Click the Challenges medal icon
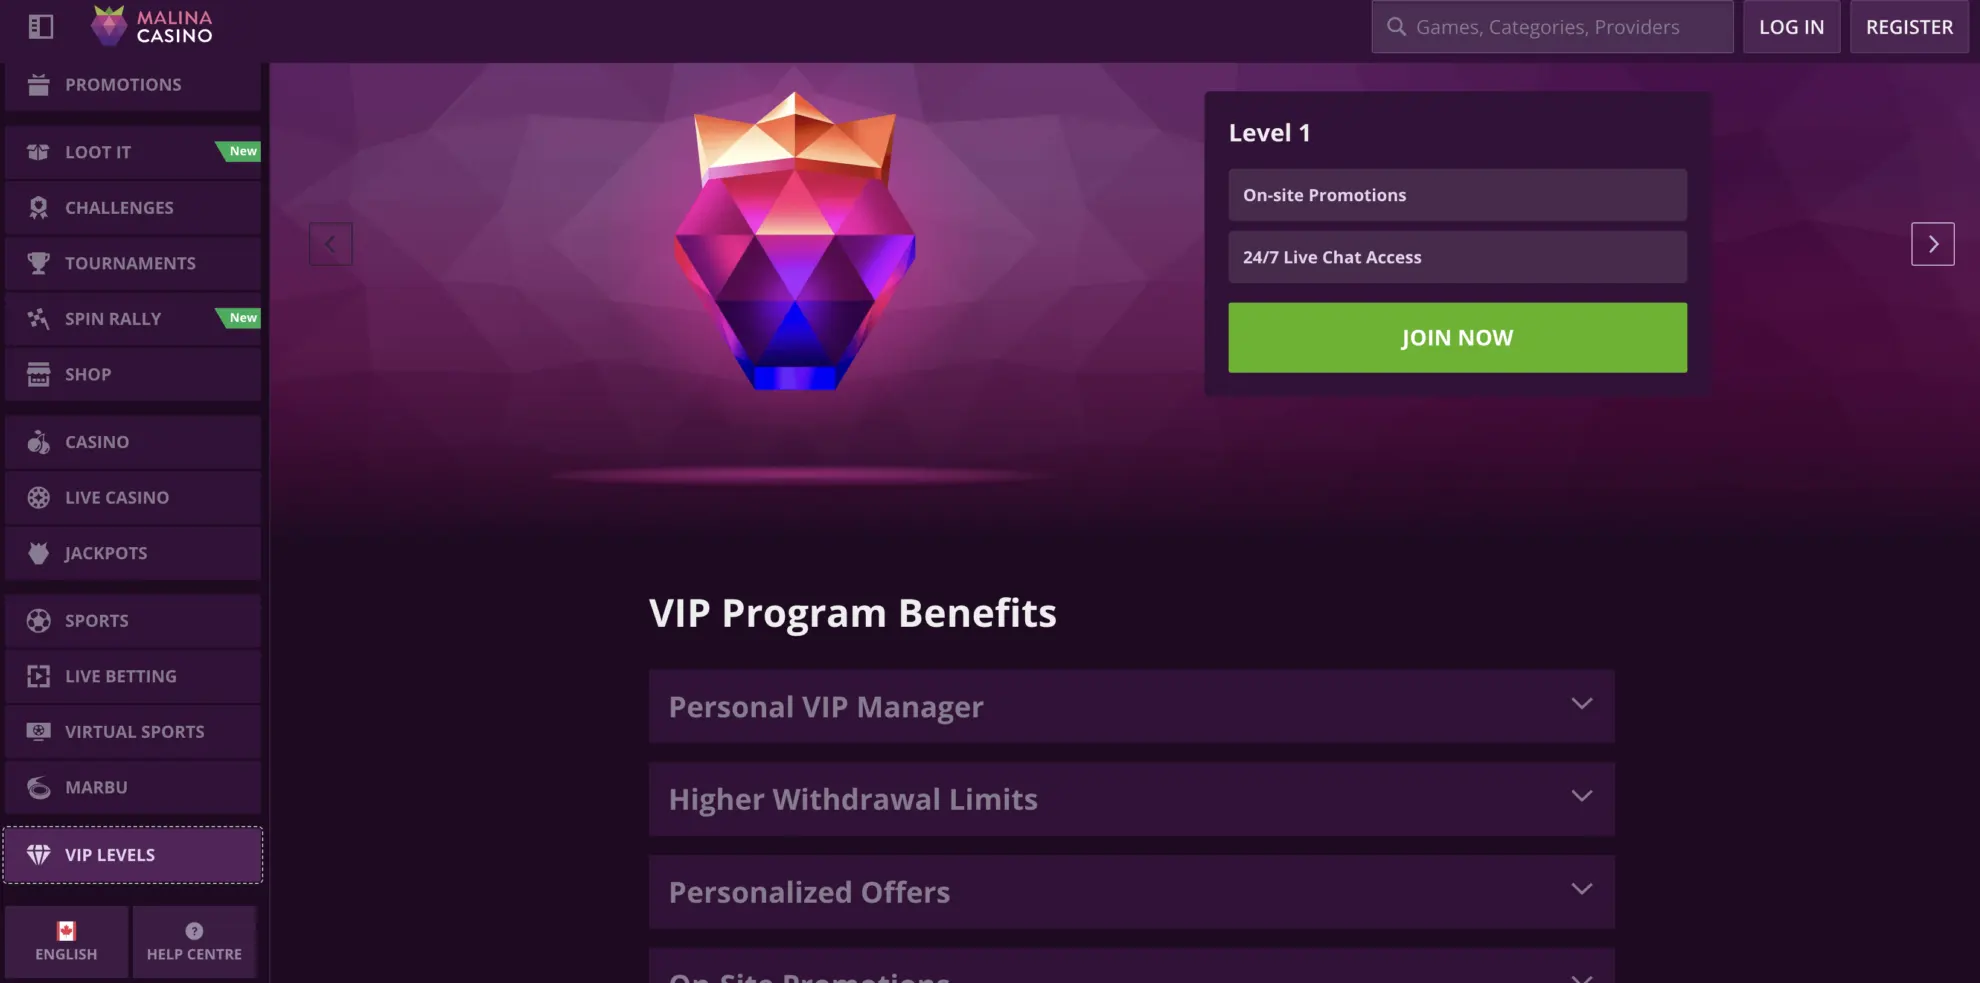This screenshot has width=1980, height=983. click(38, 207)
